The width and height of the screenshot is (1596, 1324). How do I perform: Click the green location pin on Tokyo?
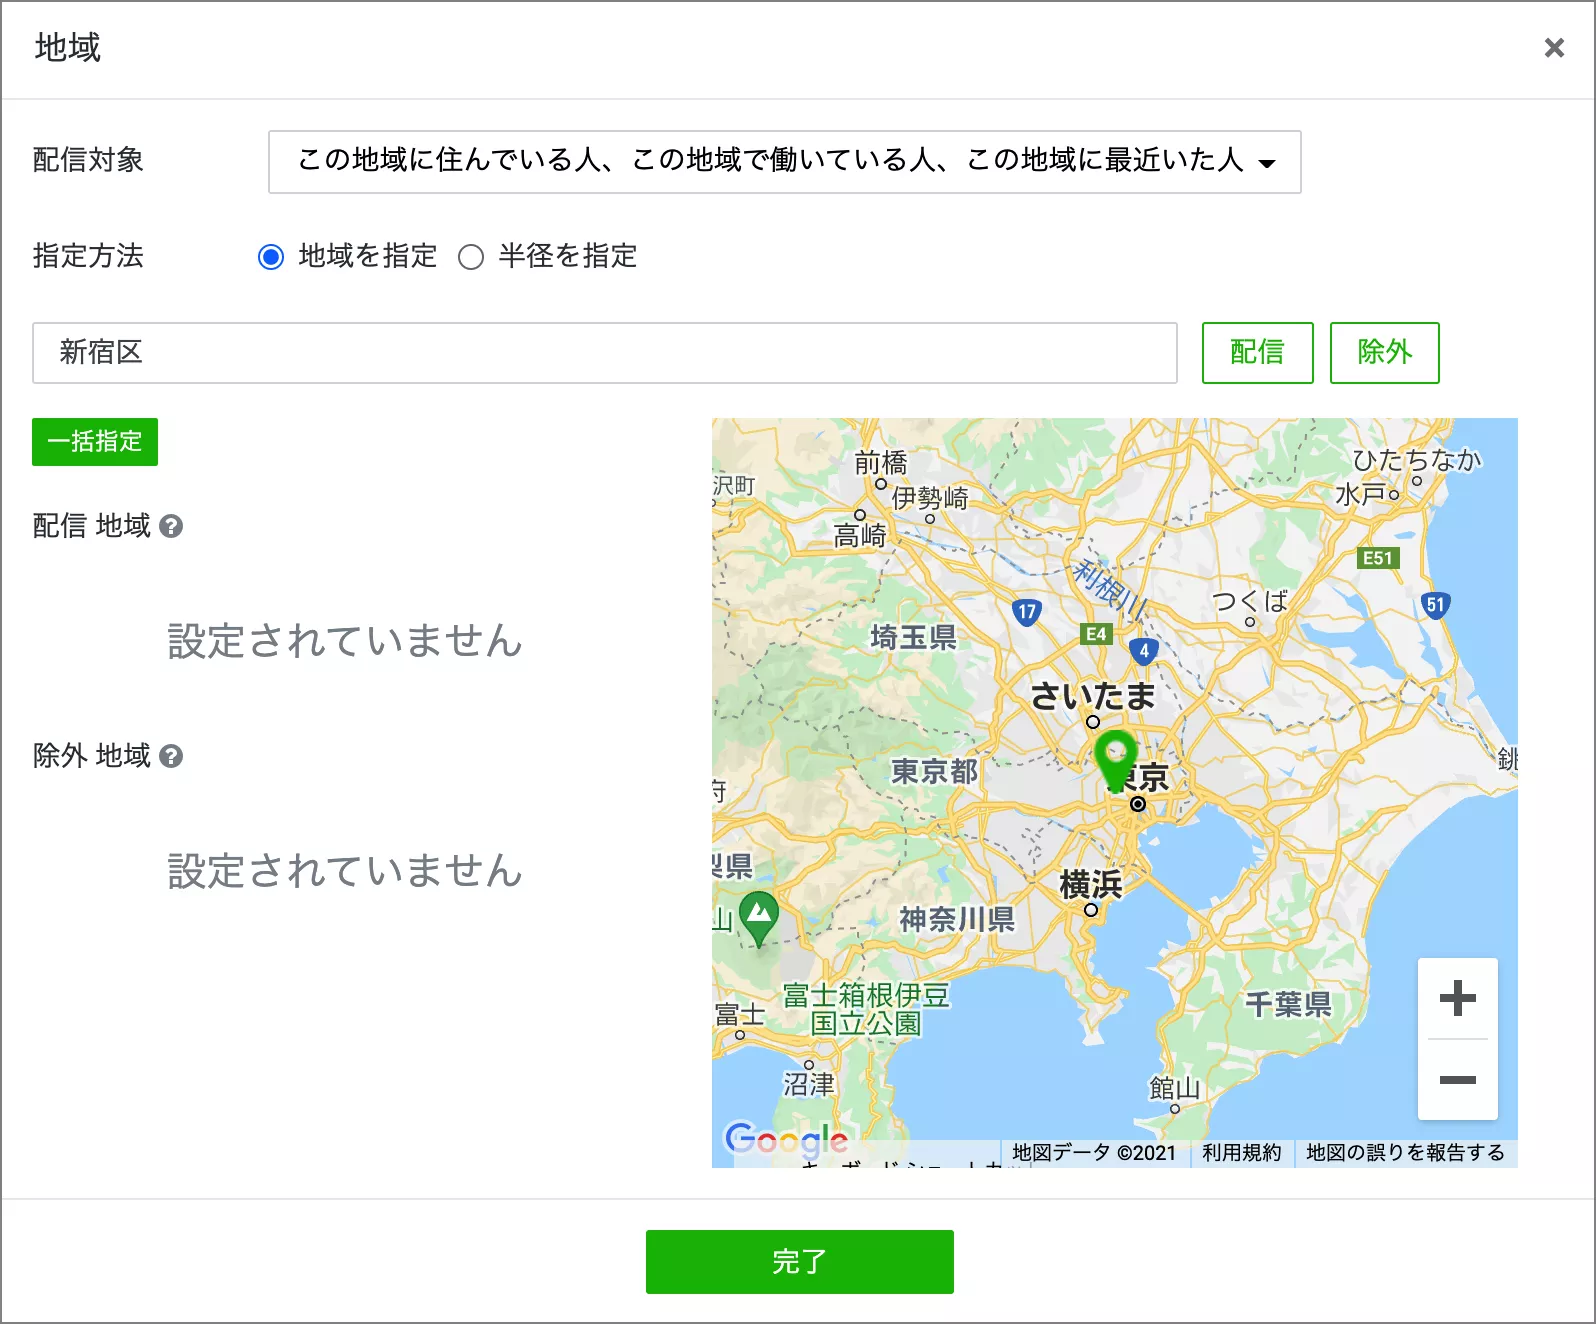pyautogui.click(x=1114, y=757)
